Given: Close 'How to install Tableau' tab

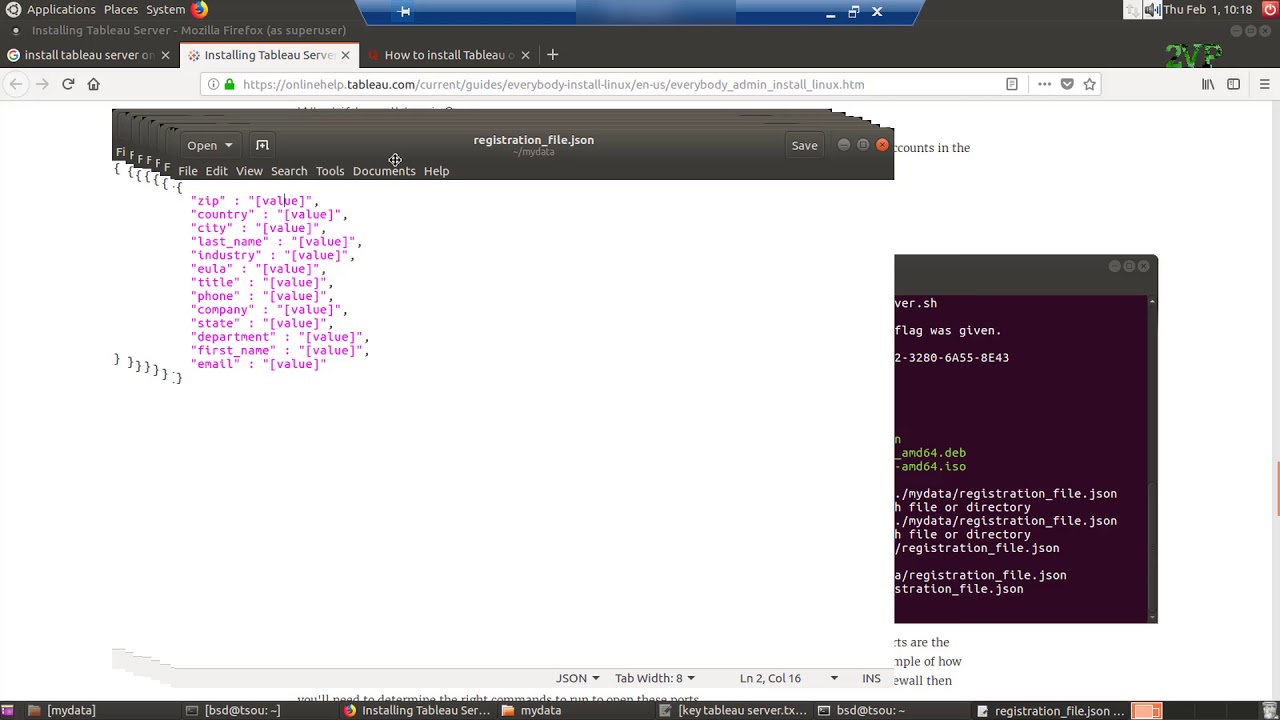Looking at the screenshot, I should click(x=525, y=55).
